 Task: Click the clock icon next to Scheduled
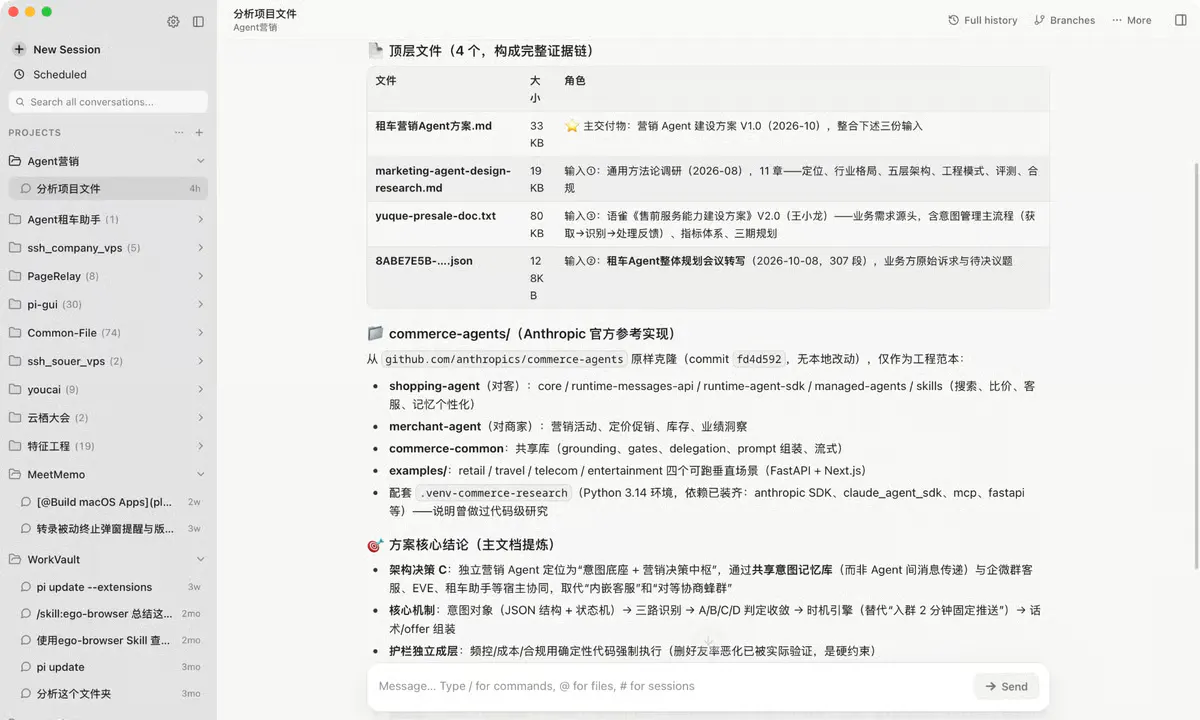point(19,74)
